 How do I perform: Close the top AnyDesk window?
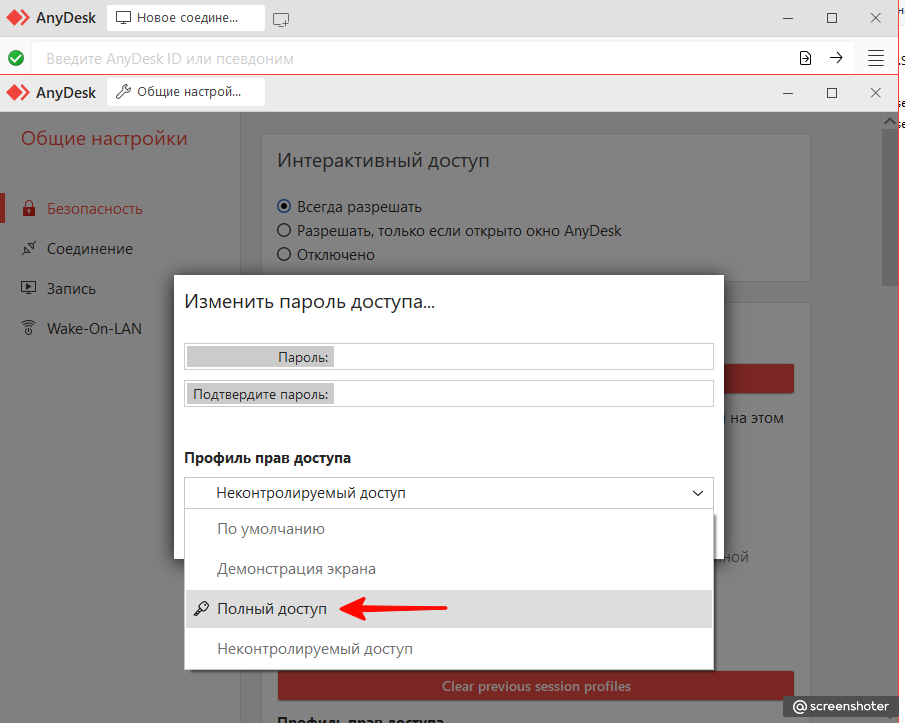click(x=876, y=18)
